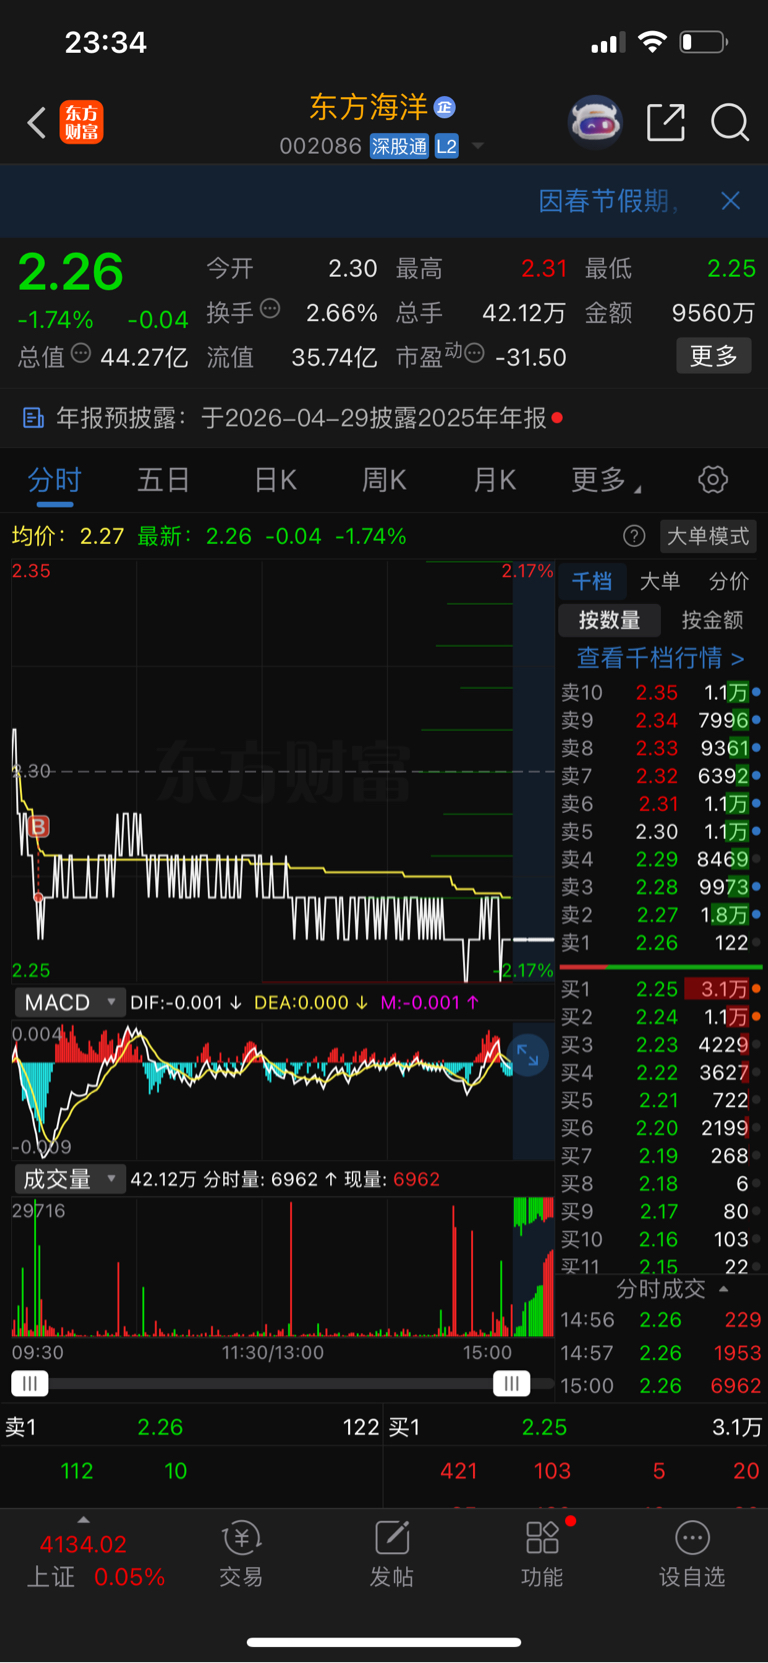
Task: Open the chart settings gear icon
Action: pos(713,480)
